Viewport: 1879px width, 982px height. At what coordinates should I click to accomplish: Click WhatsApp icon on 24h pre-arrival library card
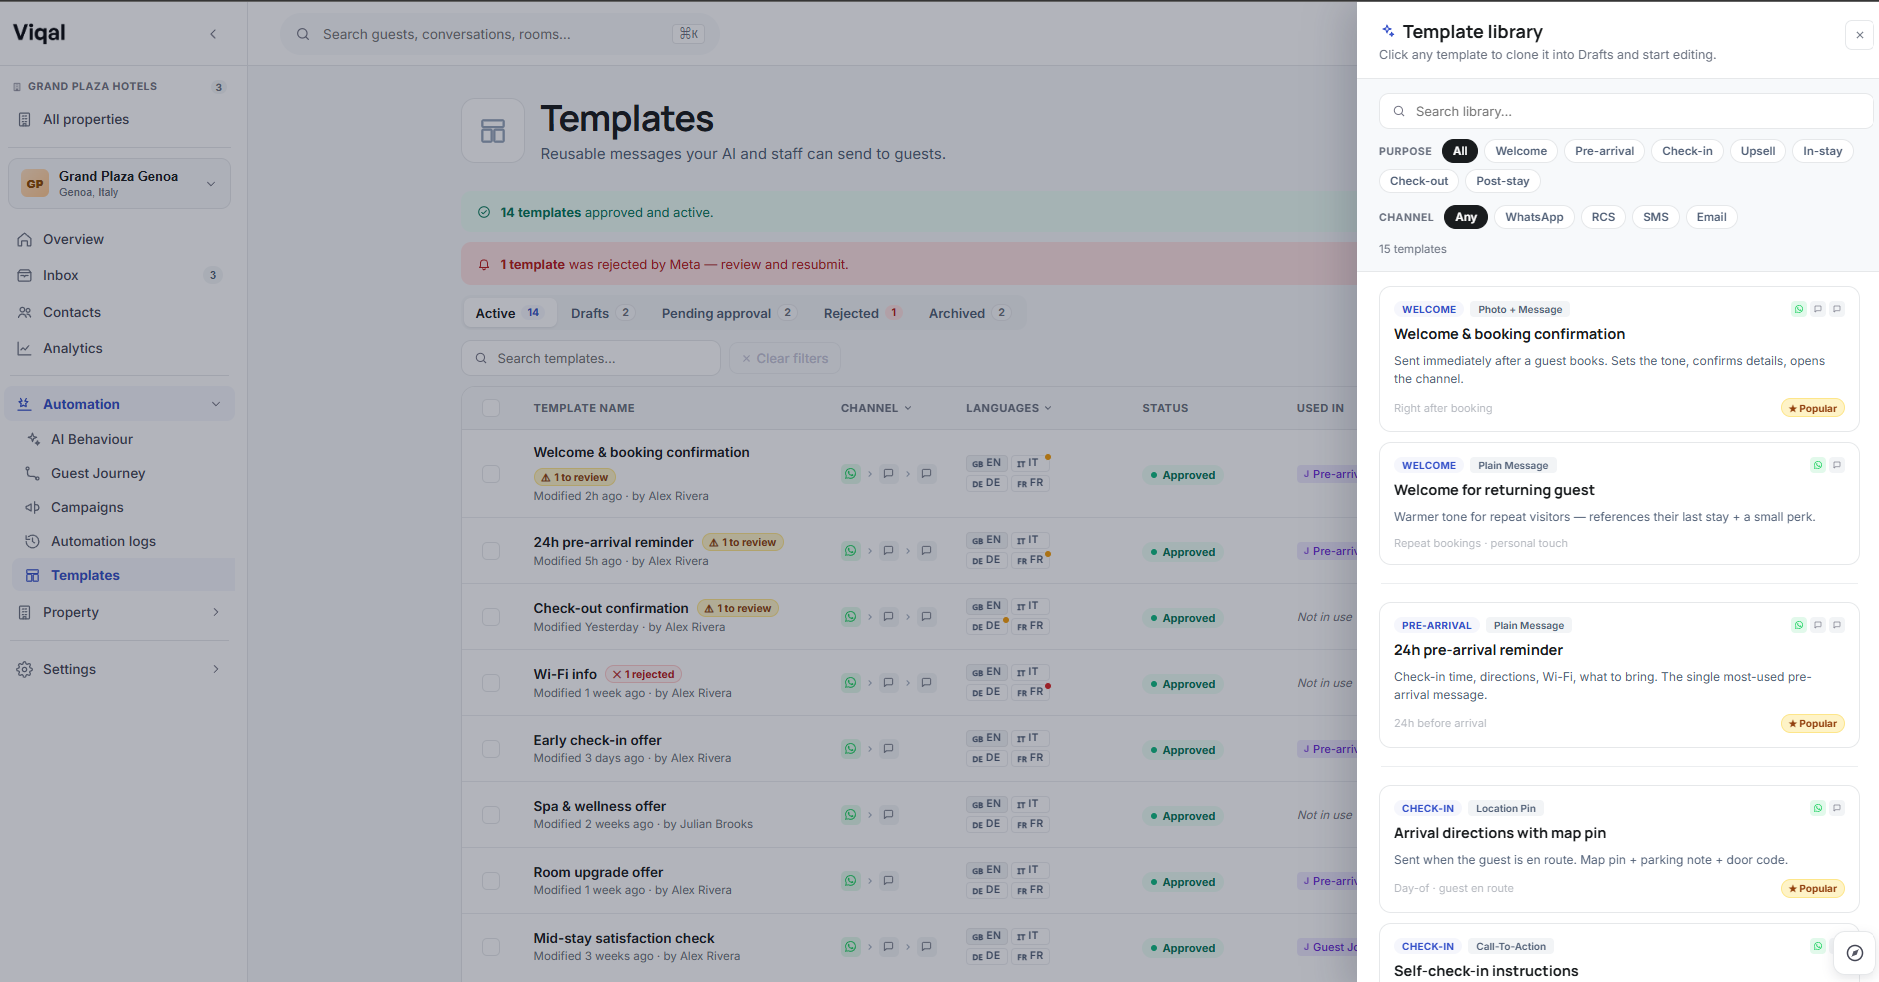click(1799, 626)
